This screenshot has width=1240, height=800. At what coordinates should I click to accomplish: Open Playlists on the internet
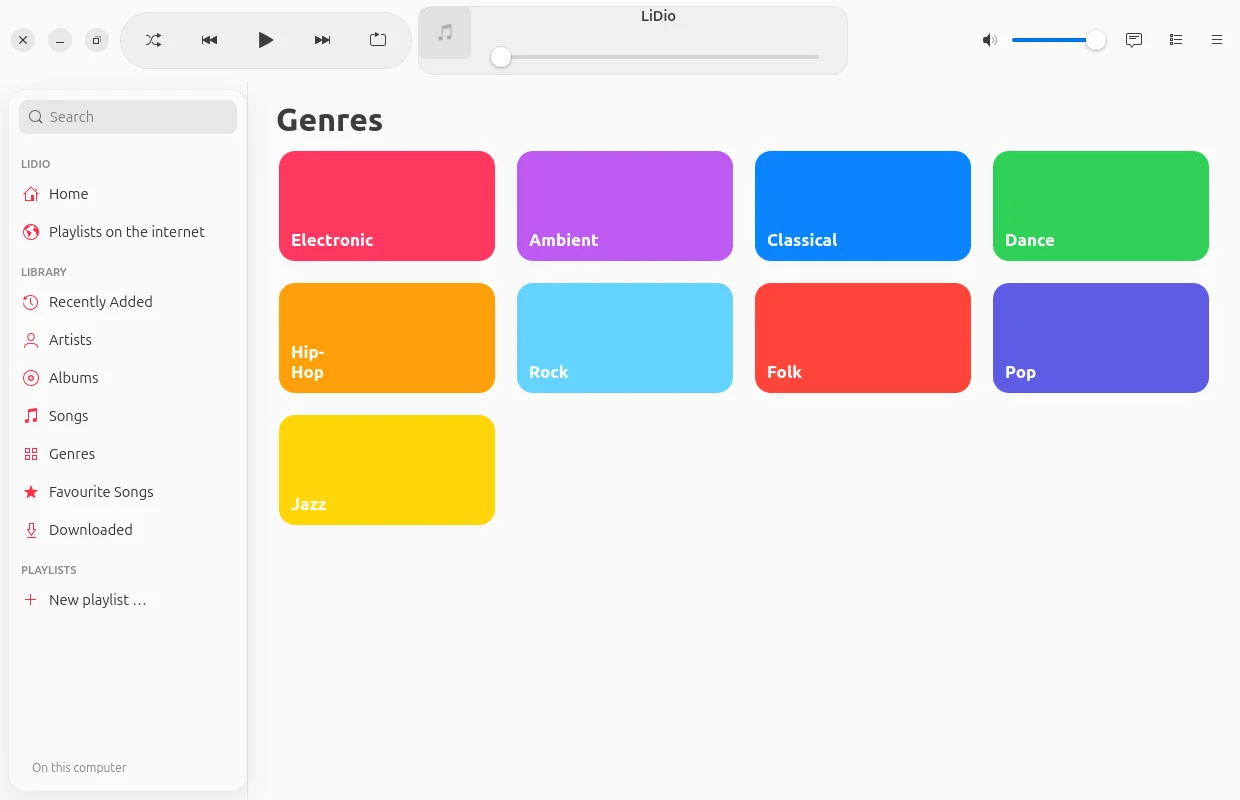[x=128, y=232]
